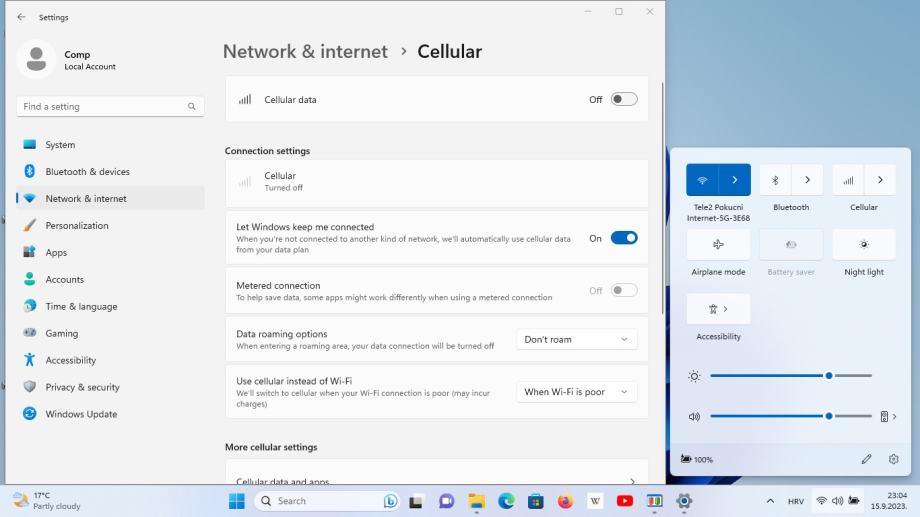This screenshot has height=517, width=920.
Task: Open the clock showing 23:04
Action: (888, 501)
